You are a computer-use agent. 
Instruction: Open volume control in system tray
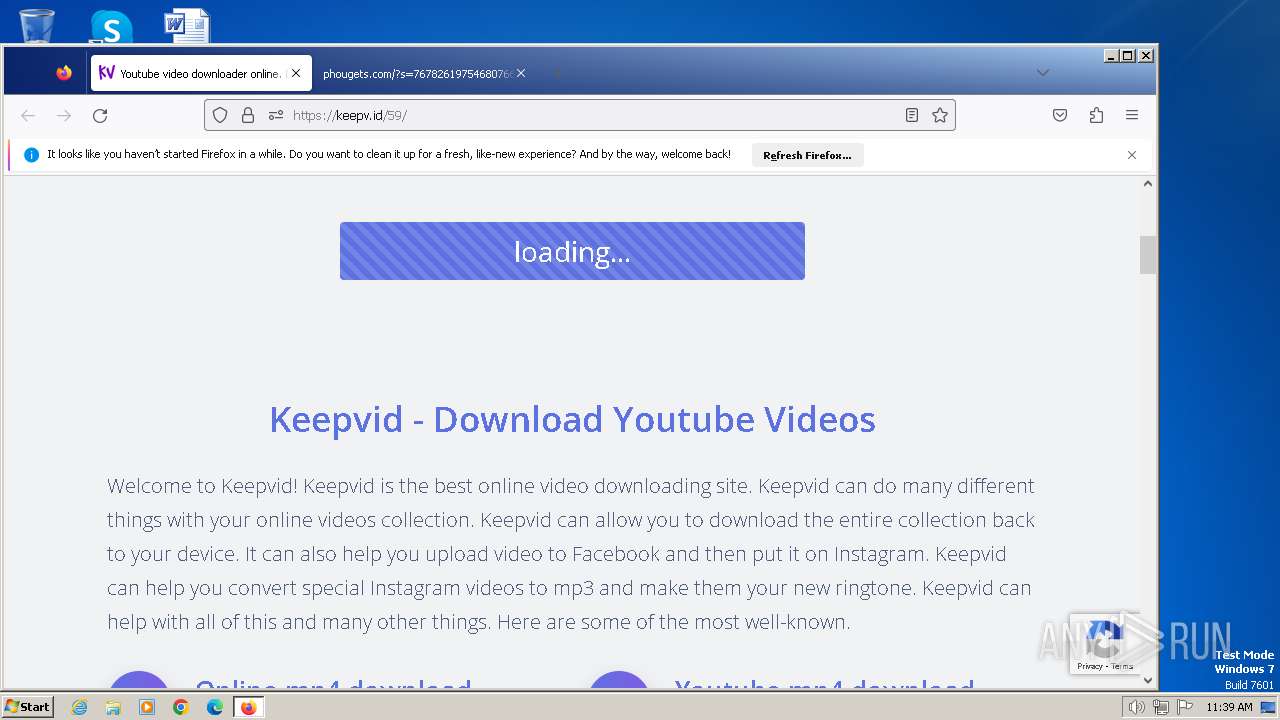pyautogui.click(x=1137, y=707)
